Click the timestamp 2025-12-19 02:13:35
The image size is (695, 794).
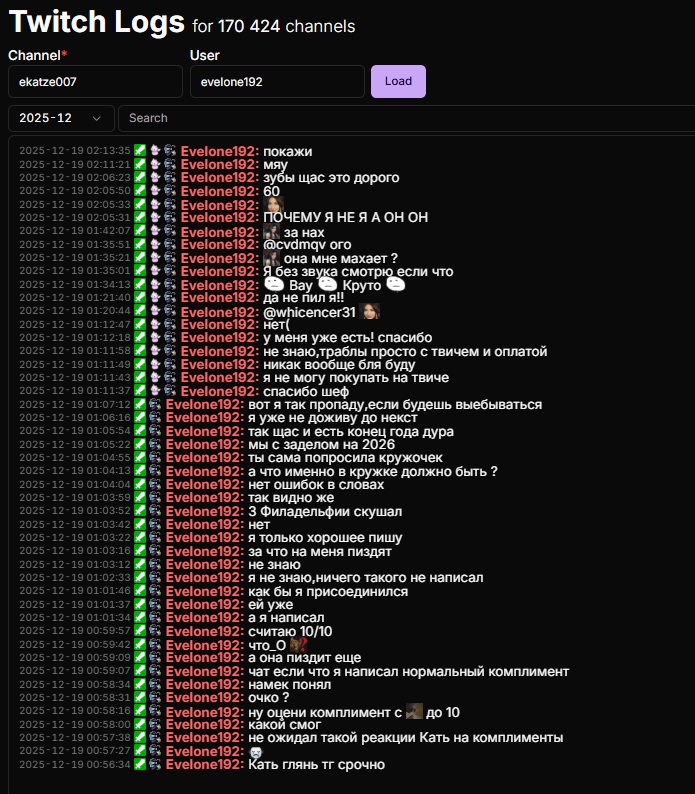75,150
